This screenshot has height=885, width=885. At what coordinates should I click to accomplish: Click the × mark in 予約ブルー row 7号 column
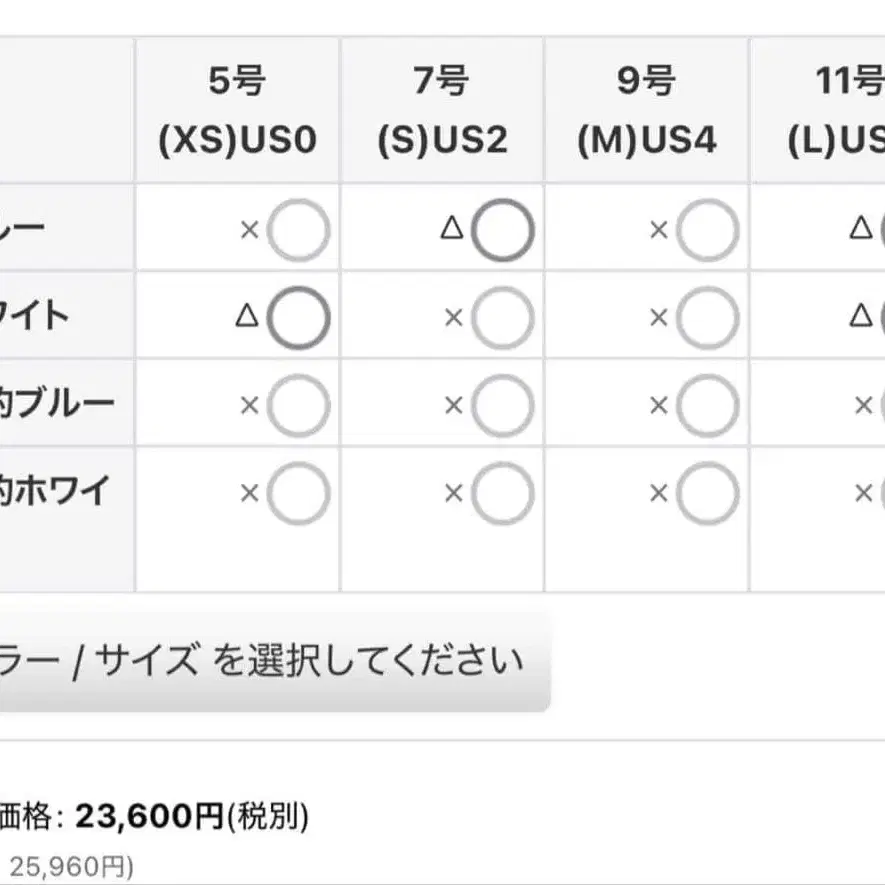coord(454,405)
